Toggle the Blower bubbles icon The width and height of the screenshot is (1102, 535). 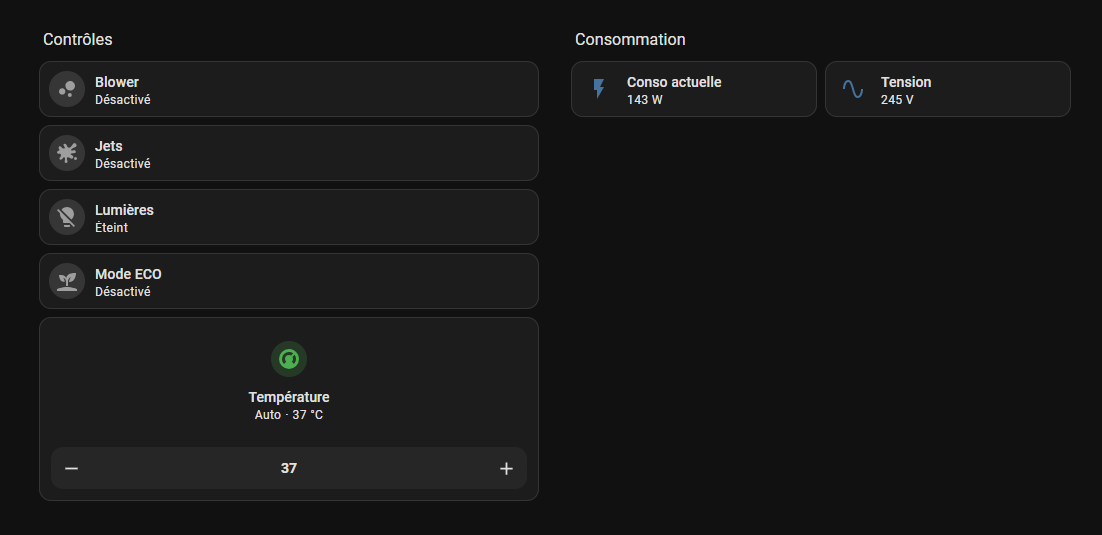(x=67, y=89)
